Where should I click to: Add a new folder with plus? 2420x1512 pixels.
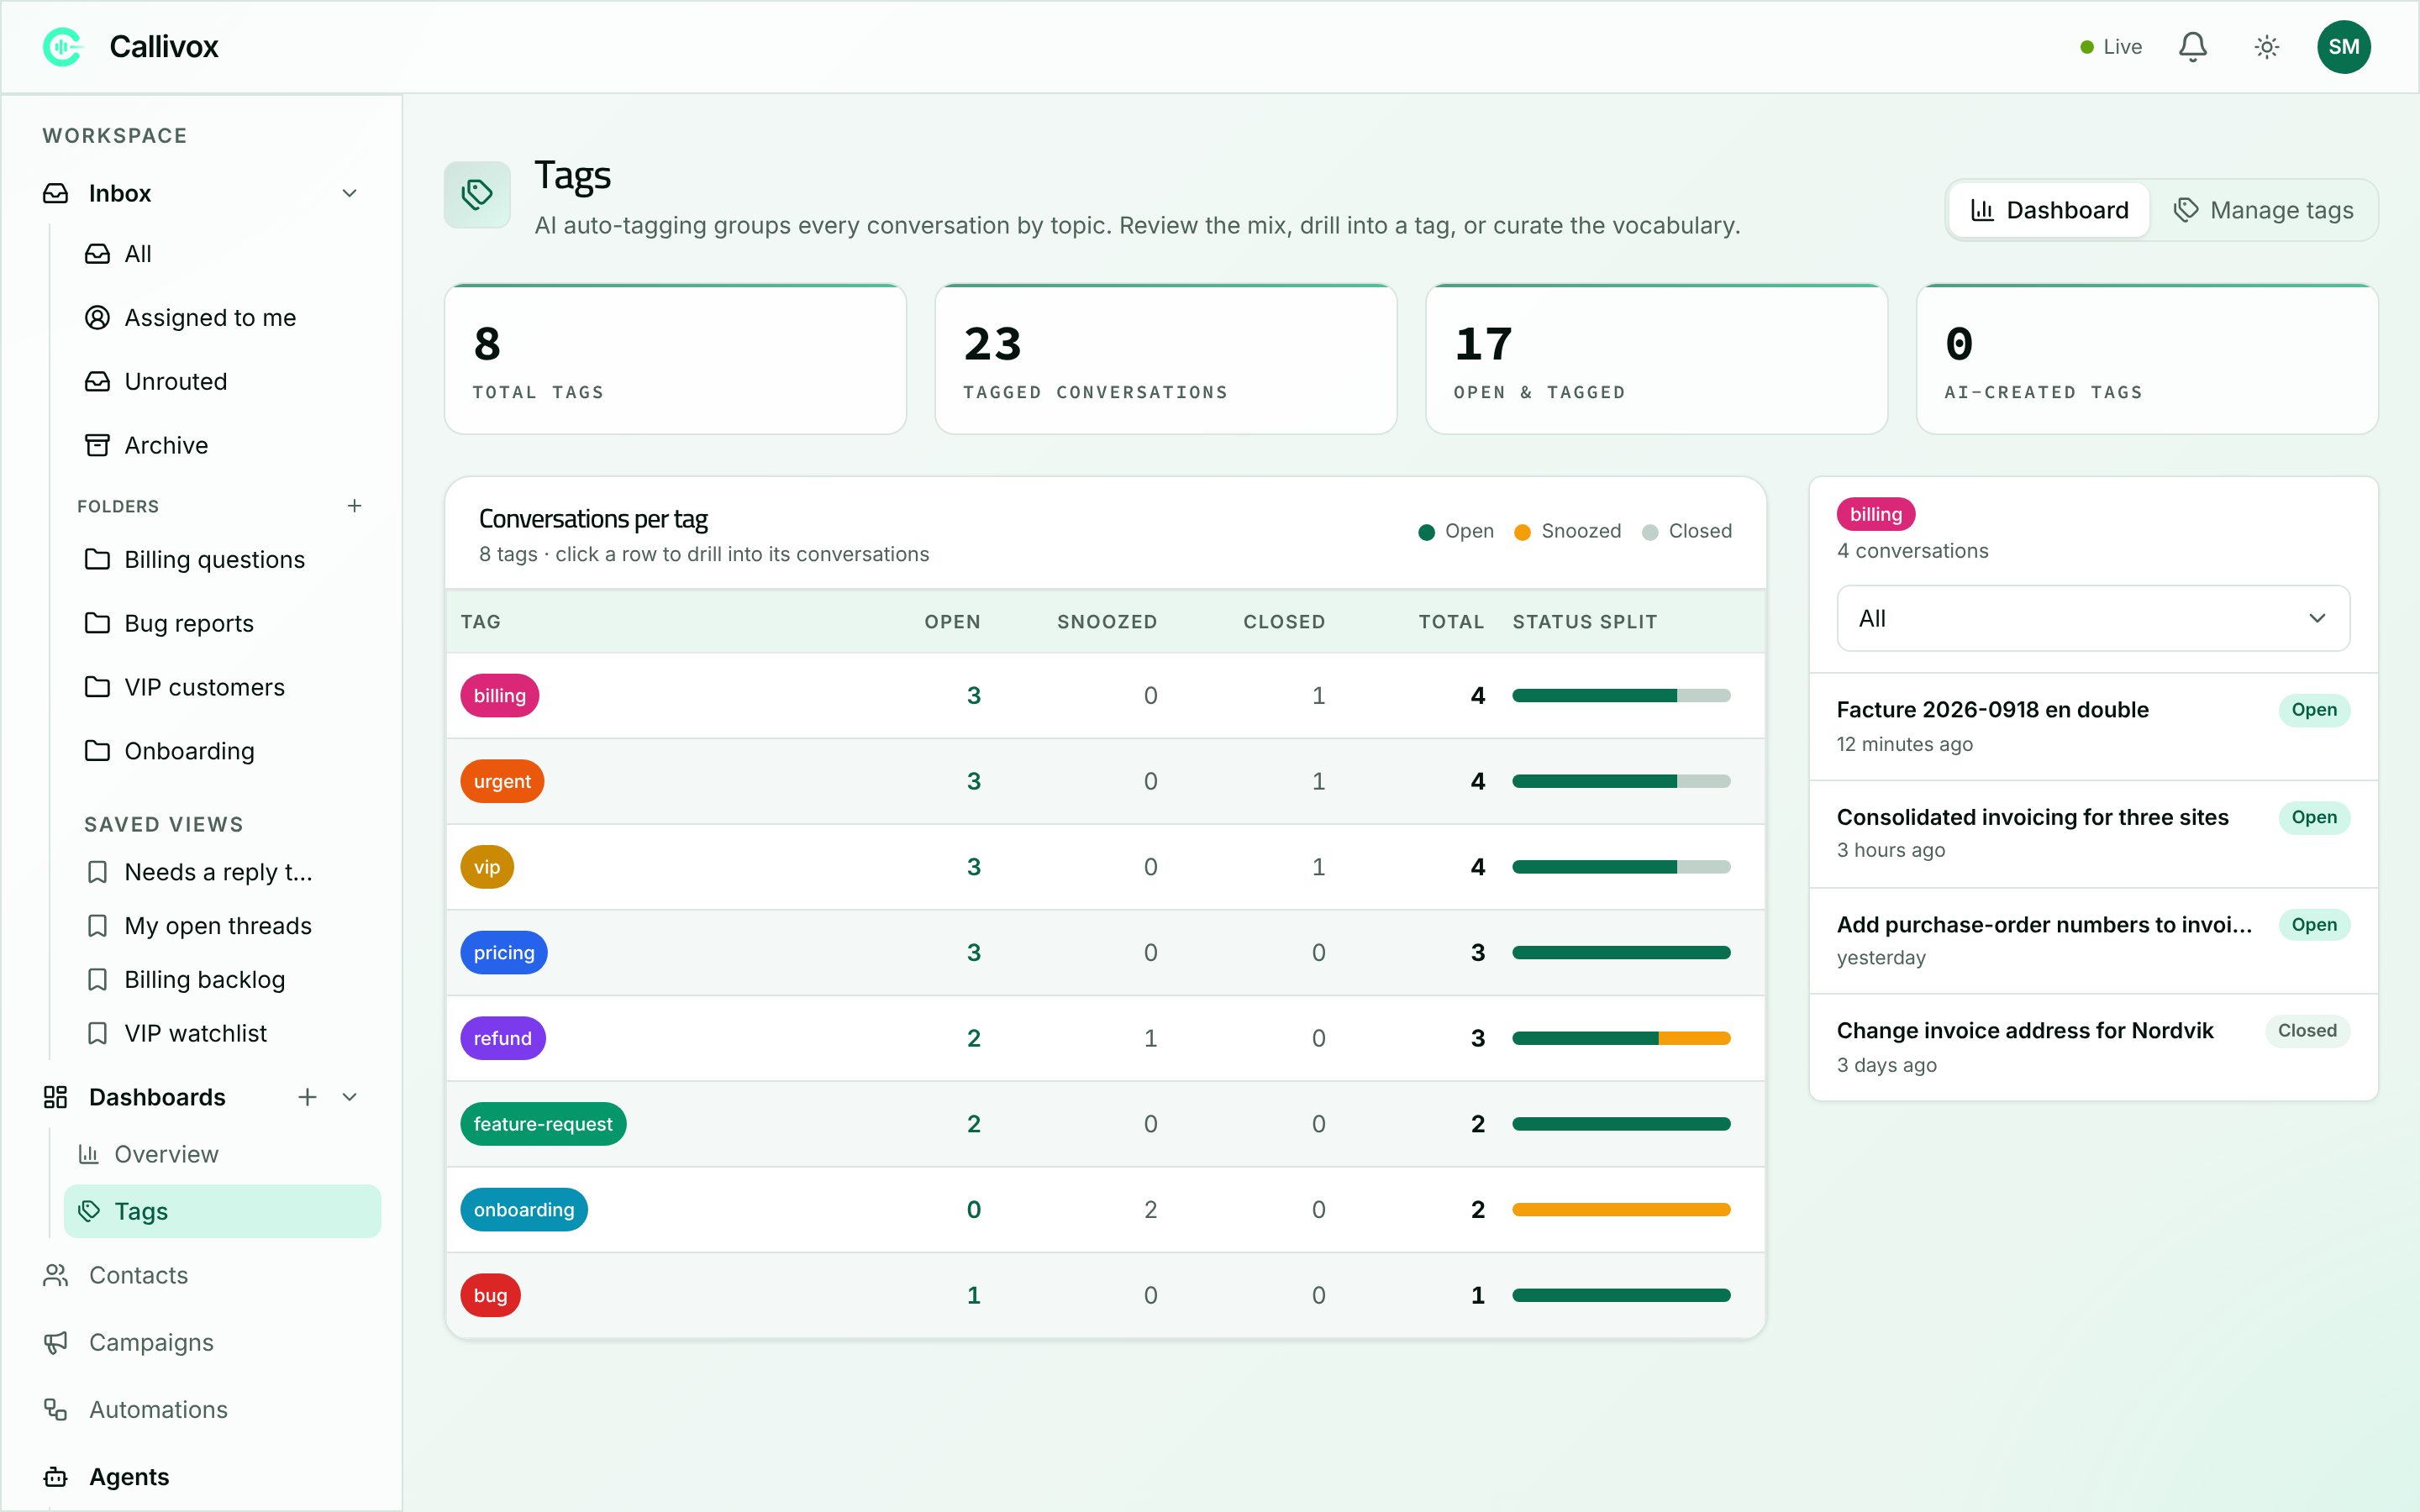pos(354,506)
